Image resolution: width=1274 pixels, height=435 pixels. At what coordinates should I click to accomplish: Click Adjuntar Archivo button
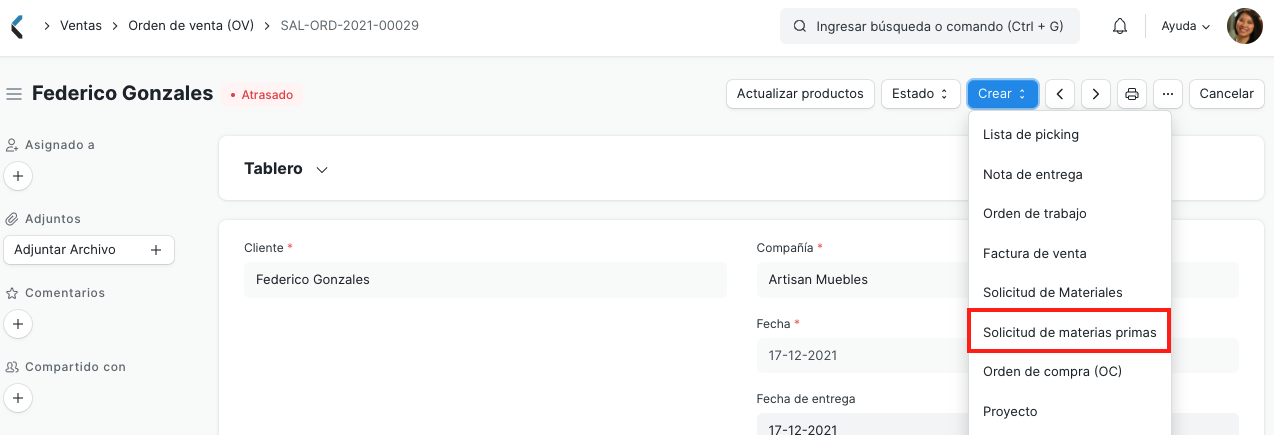coord(89,250)
